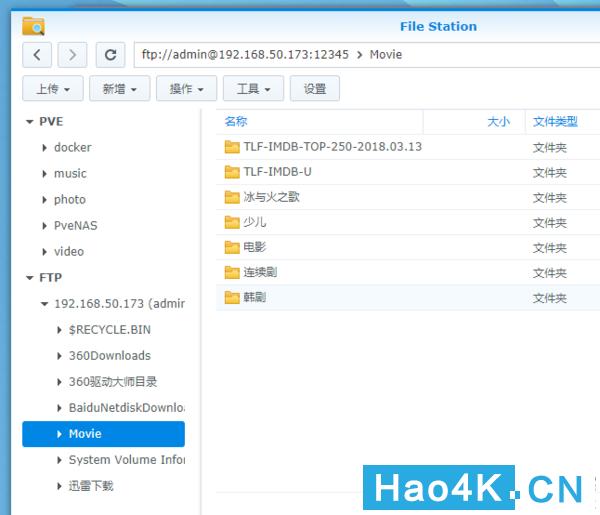Image resolution: width=600 pixels, height=515 pixels.
Task: Expand the $RECYCLE.BIN node
Action: tap(59, 330)
